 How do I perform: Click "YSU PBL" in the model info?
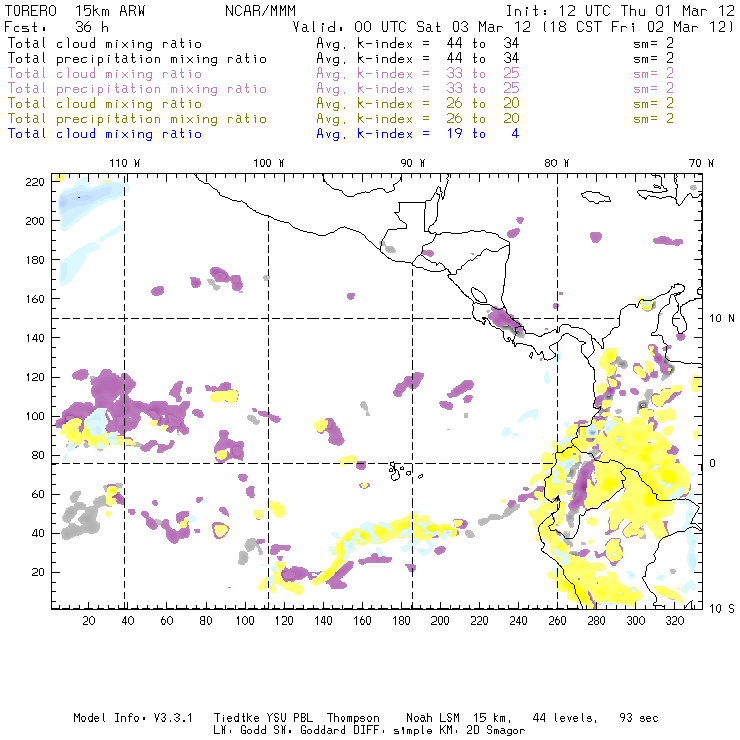pyautogui.click(x=289, y=718)
